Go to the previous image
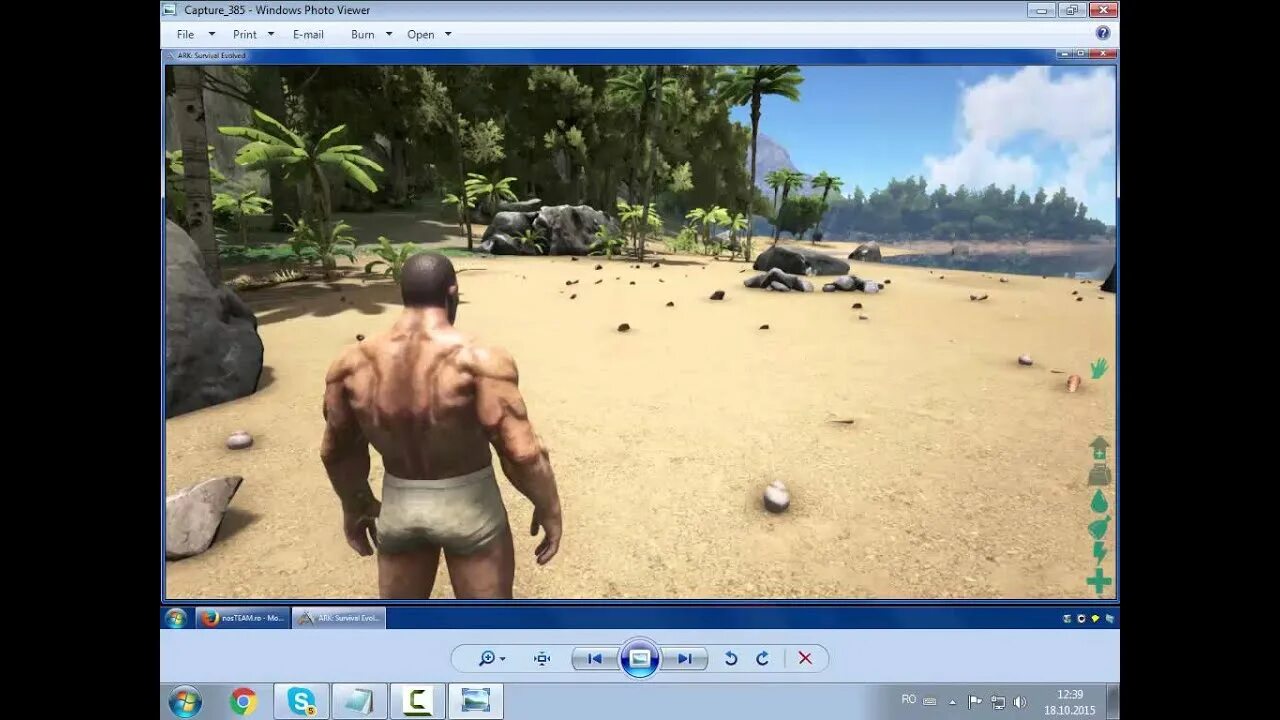 click(x=594, y=658)
